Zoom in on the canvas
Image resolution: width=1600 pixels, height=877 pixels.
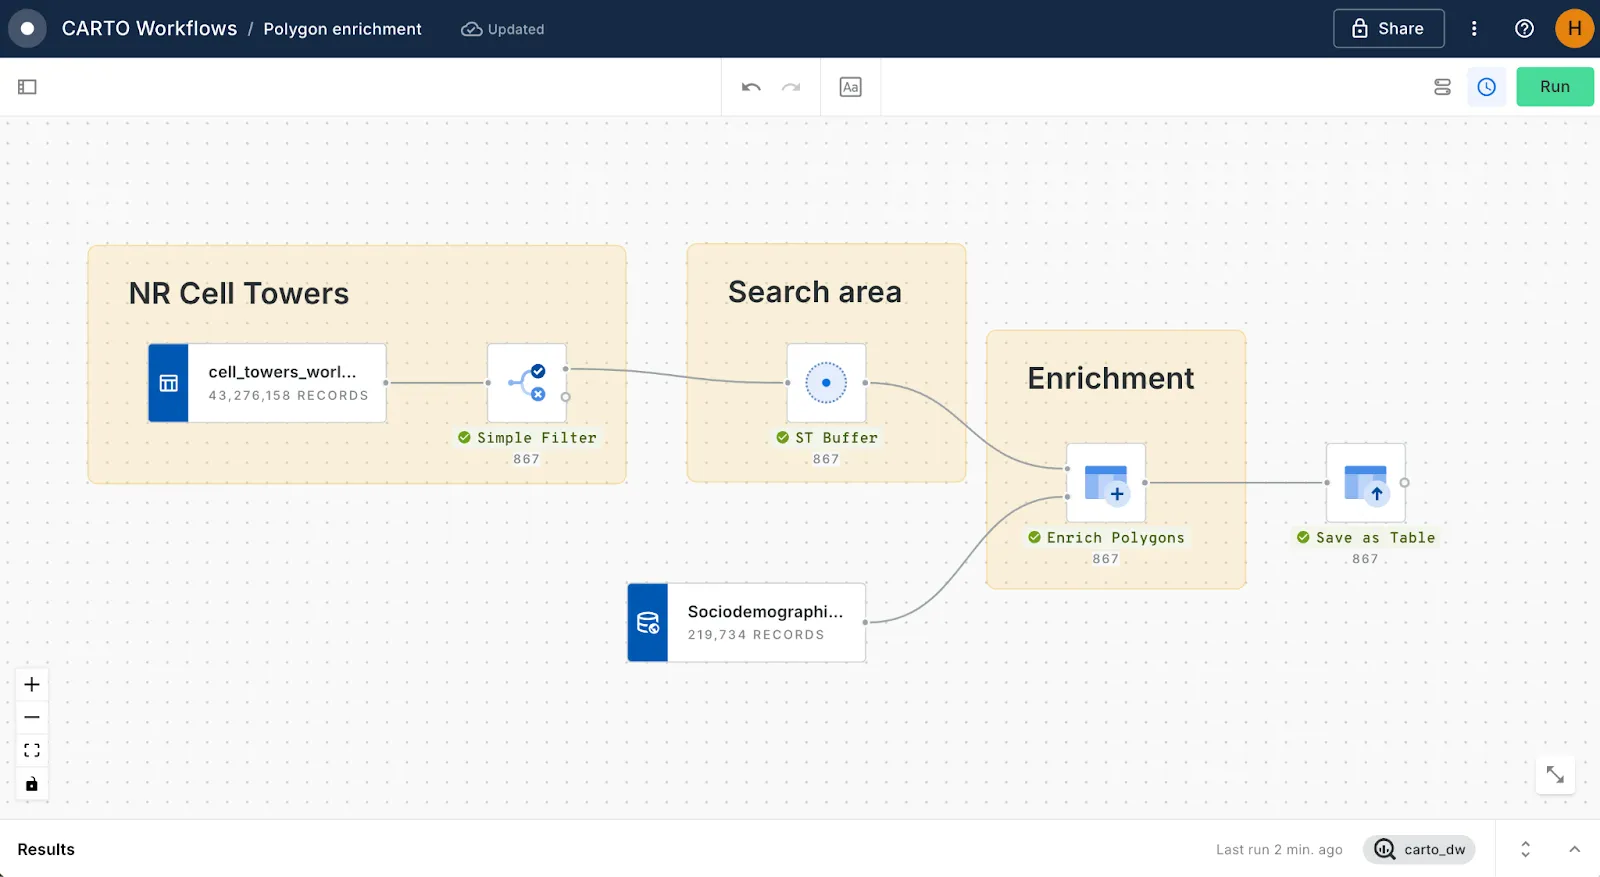pos(32,685)
